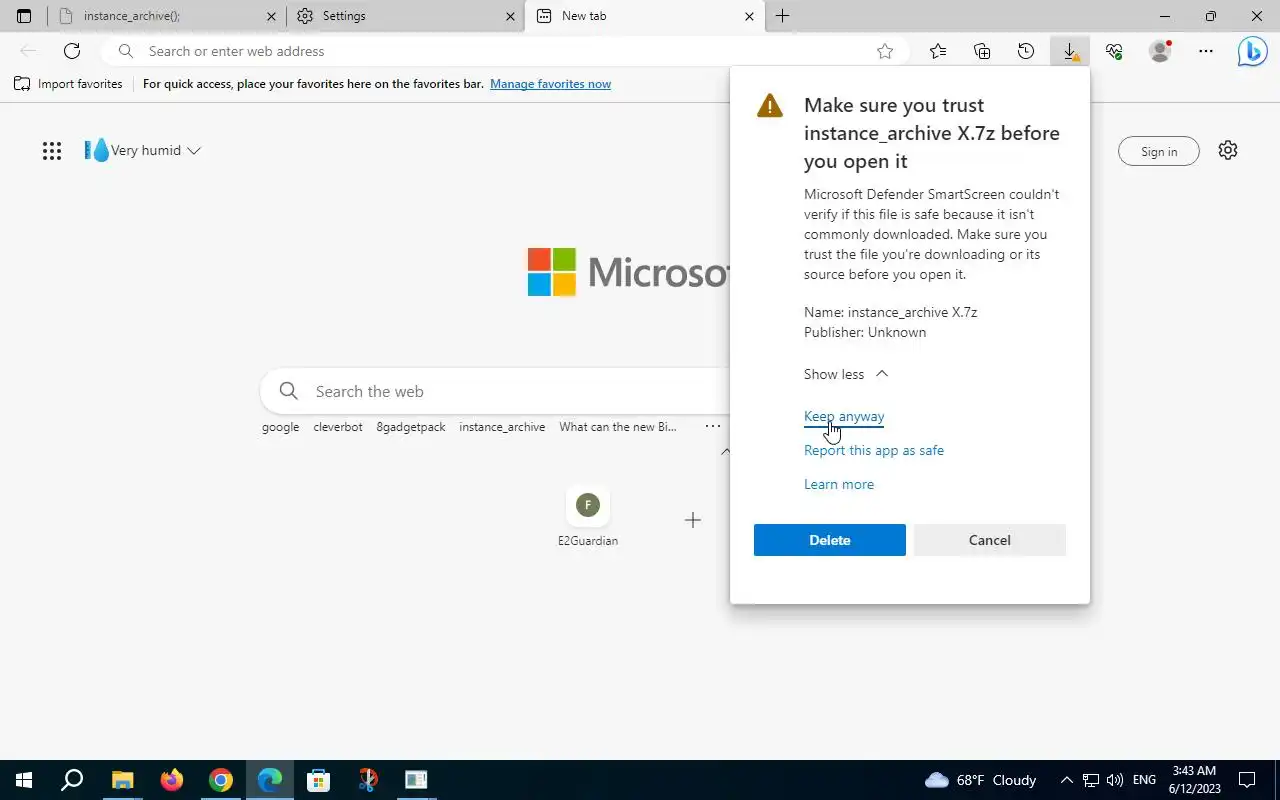Open the Windows Start menu
1280x800 pixels.
tap(23, 780)
